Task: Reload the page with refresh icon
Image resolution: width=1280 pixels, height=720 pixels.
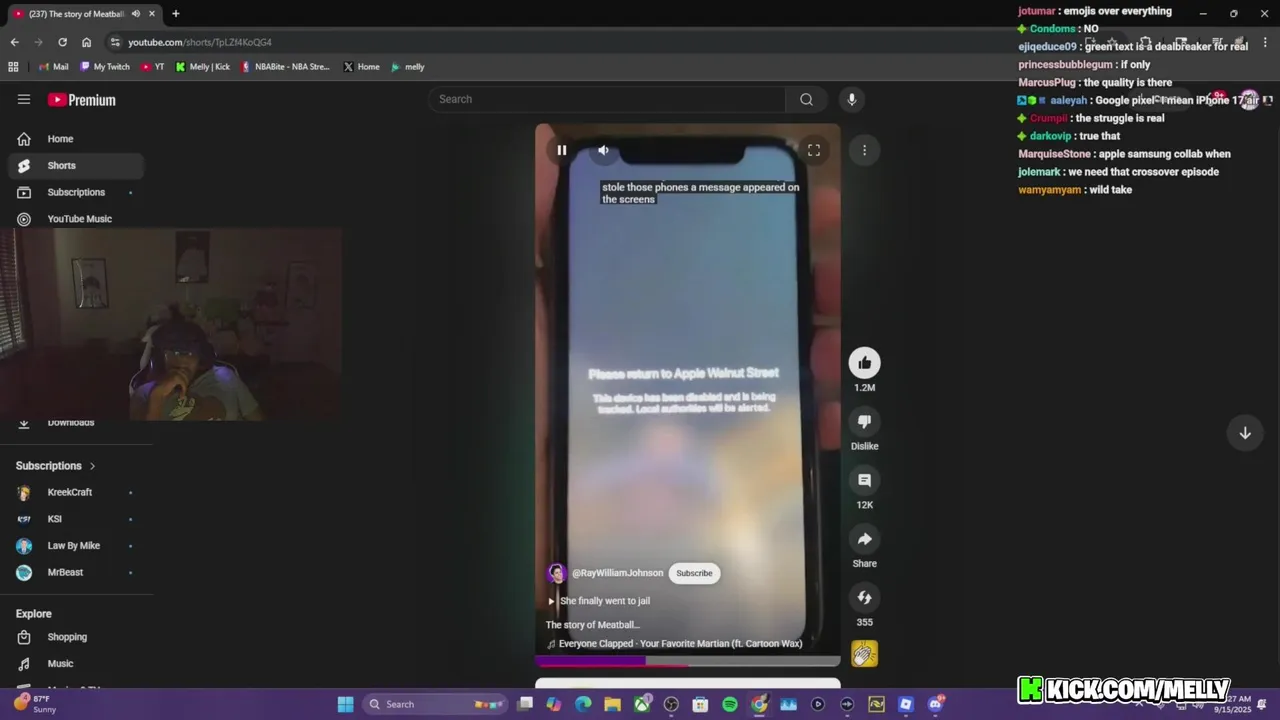Action: click(x=62, y=42)
